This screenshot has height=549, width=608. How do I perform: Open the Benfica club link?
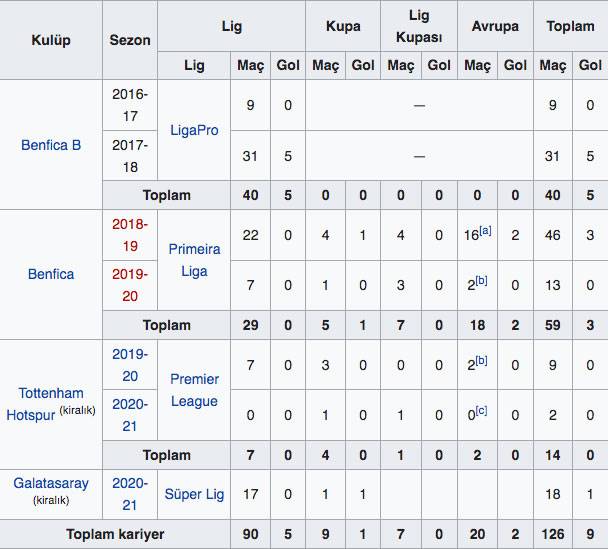pyautogui.click(x=51, y=274)
